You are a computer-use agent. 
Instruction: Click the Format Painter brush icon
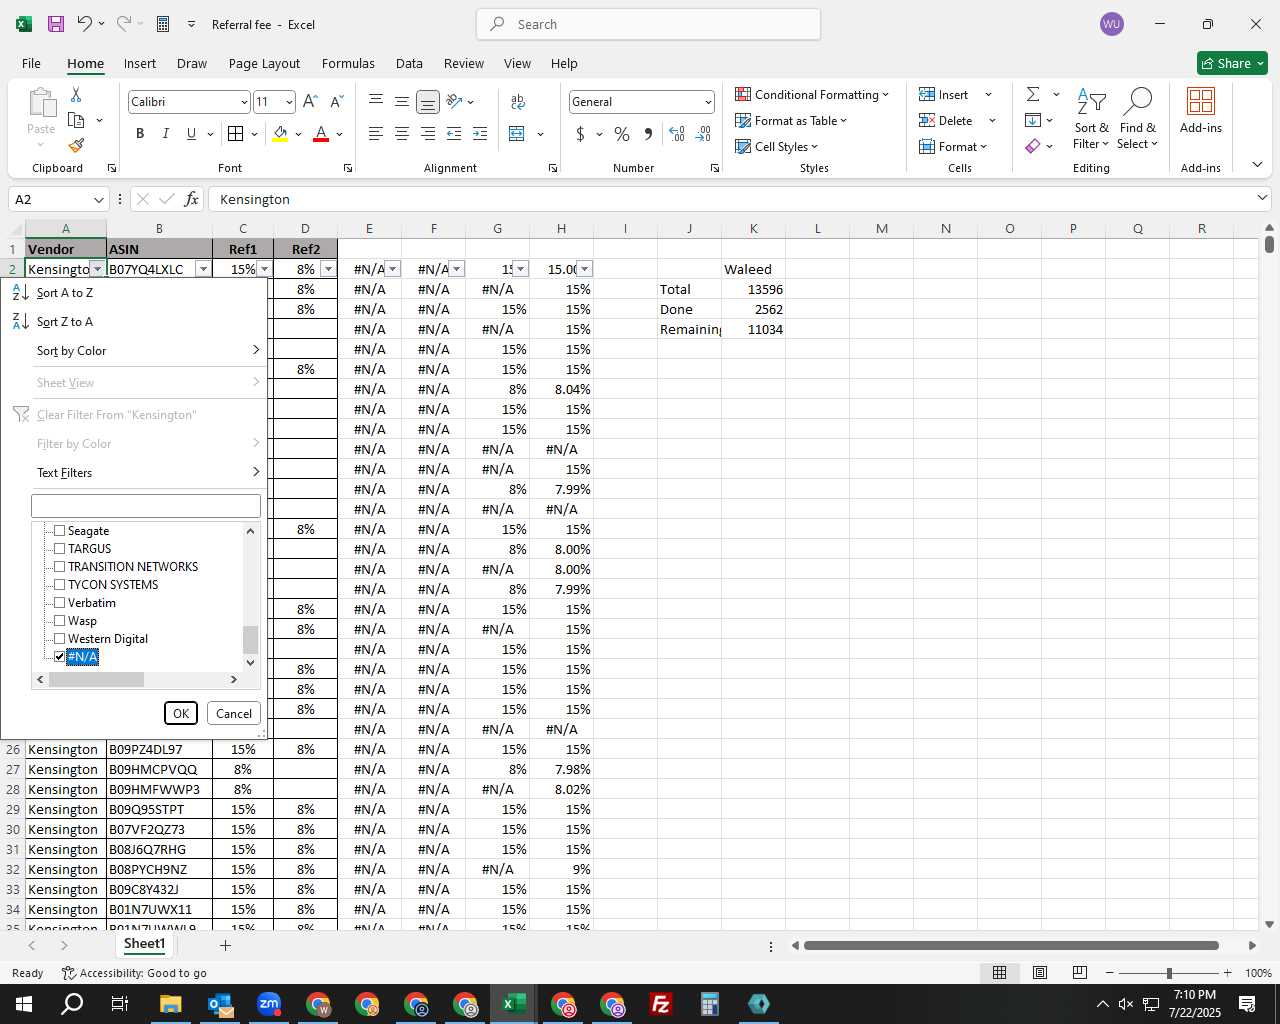coord(76,145)
